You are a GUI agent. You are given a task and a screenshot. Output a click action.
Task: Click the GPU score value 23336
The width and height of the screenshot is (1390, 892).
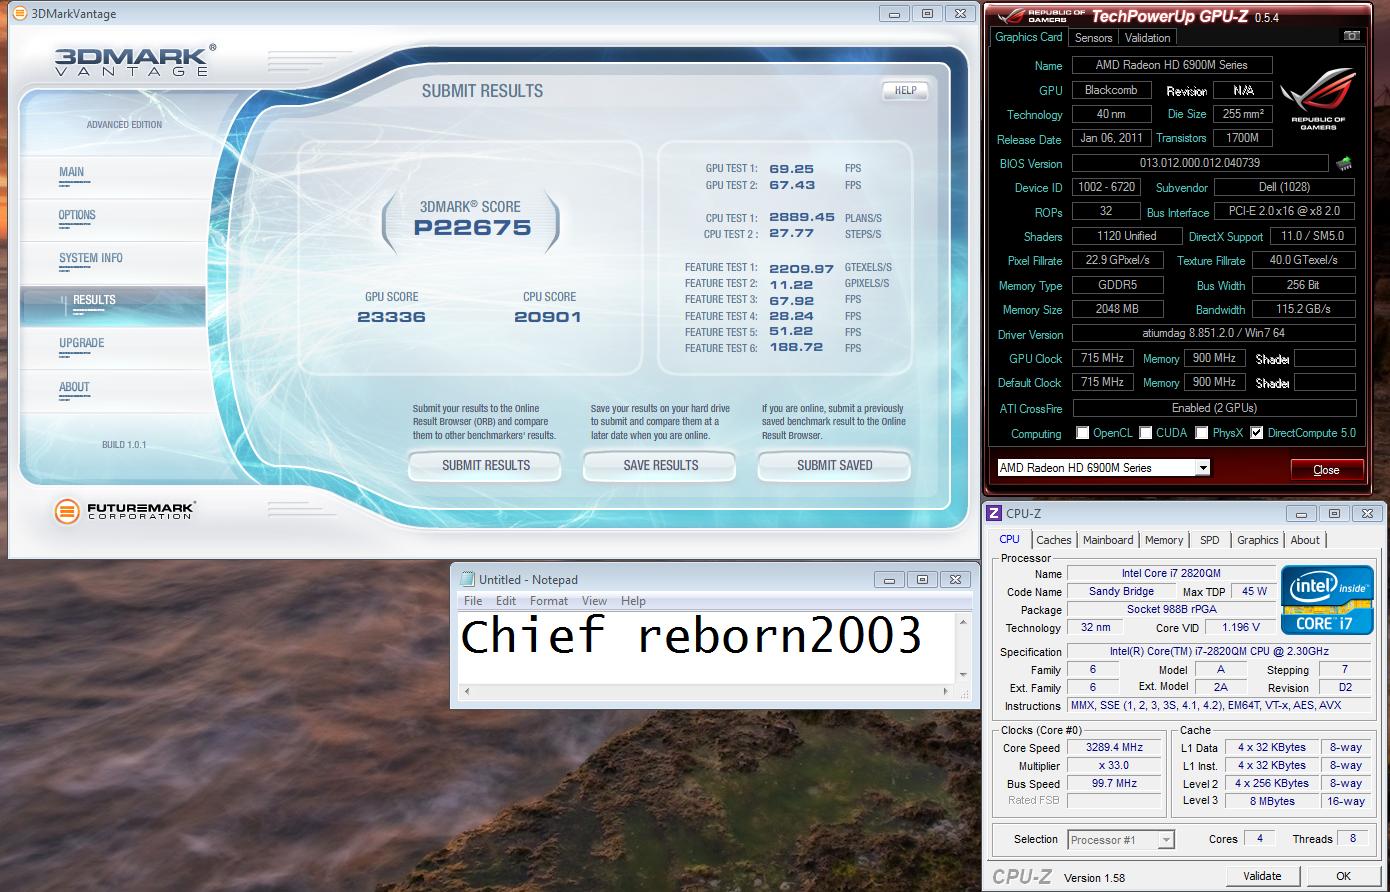pos(391,317)
